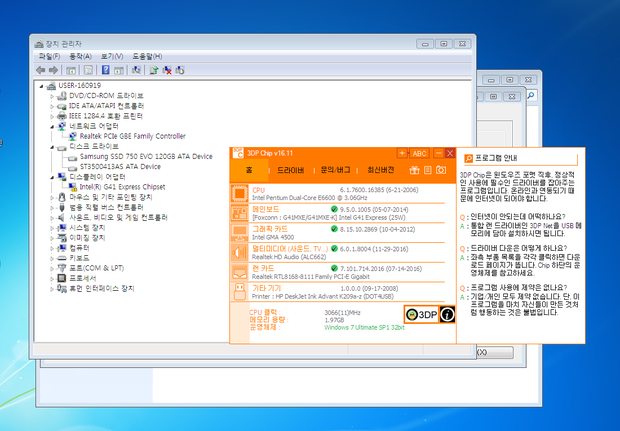Expand the DVD/CD-ROM 드라이브 tree node

pyautogui.click(x=51, y=96)
